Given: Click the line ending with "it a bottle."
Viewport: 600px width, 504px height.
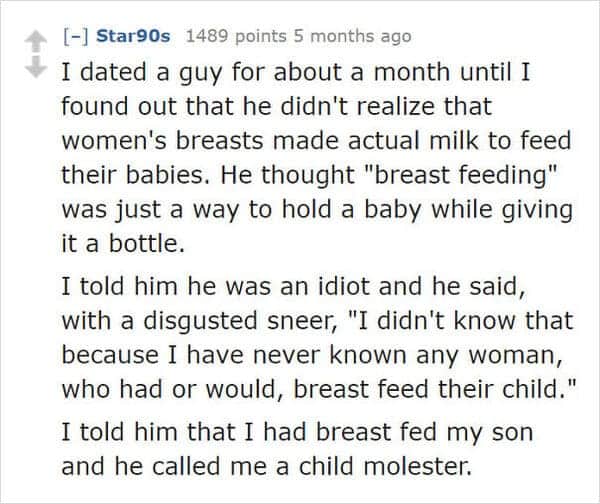Looking at the screenshot, I should click(123, 243).
